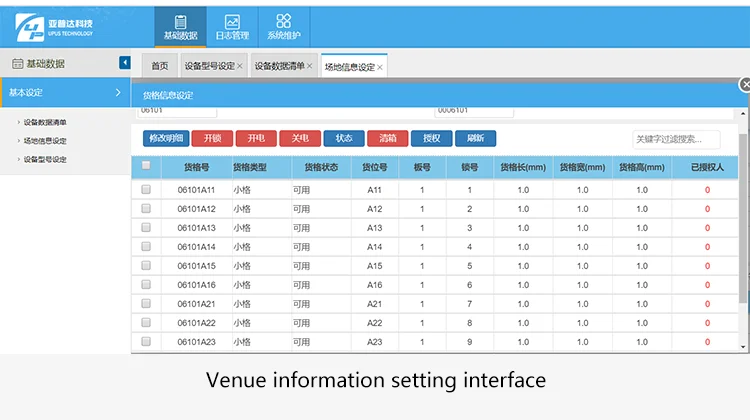Expand the 基本设定 sidebar section
The width and height of the screenshot is (750, 420).
coord(65,93)
